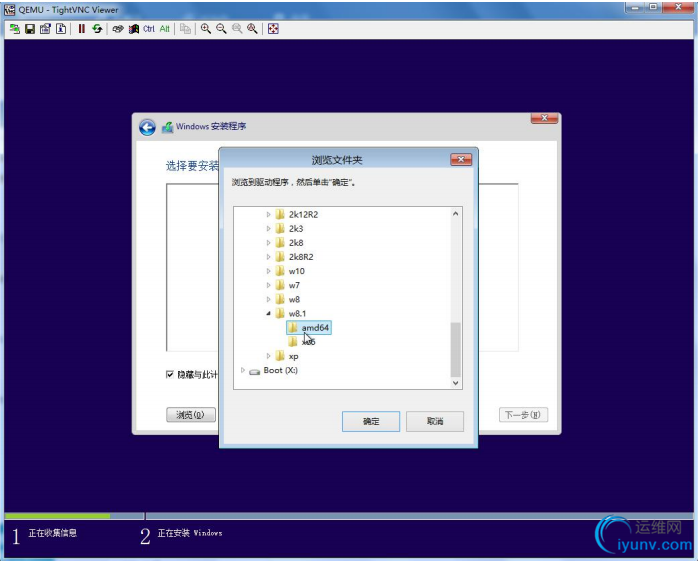
Task: Click the blue back arrow in Windows Setup
Action: click(x=147, y=127)
